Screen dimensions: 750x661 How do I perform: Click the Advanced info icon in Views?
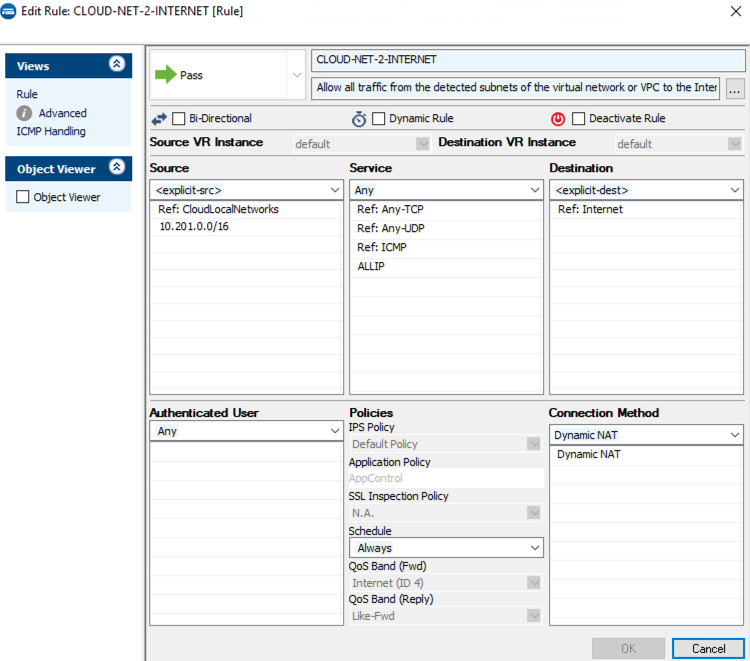(x=25, y=113)
